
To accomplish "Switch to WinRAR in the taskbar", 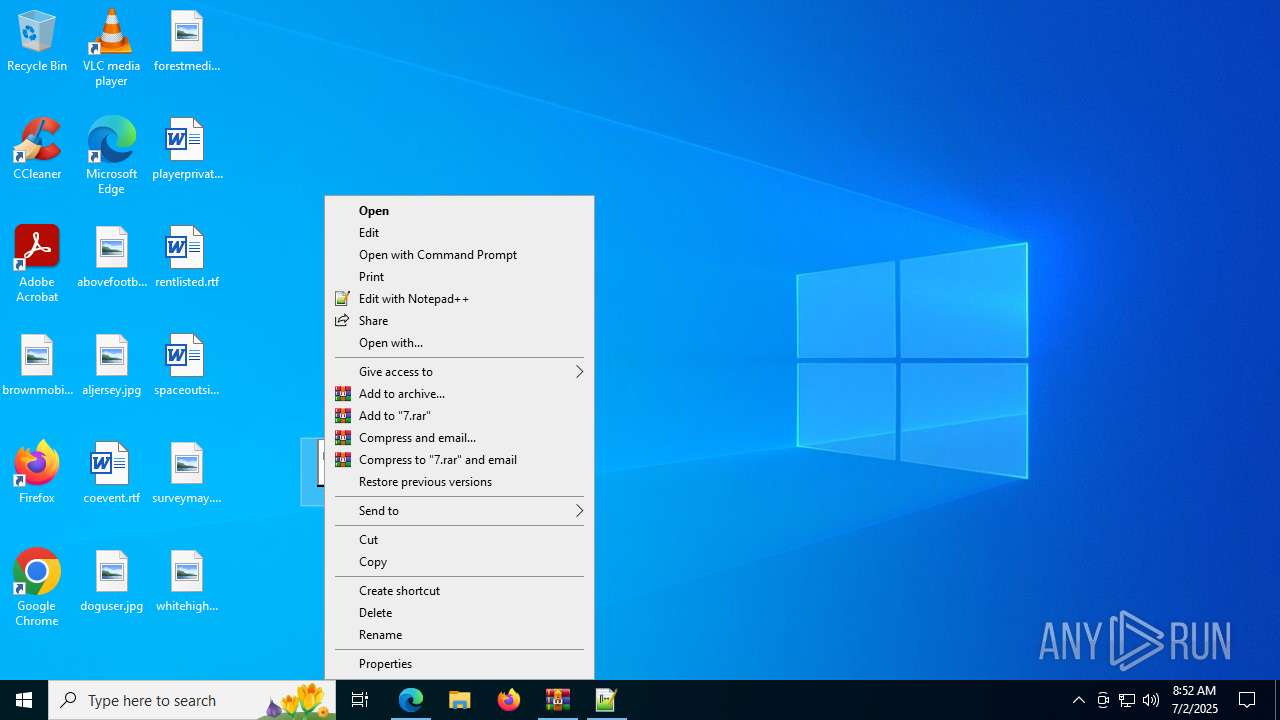I will click(558, 700).
